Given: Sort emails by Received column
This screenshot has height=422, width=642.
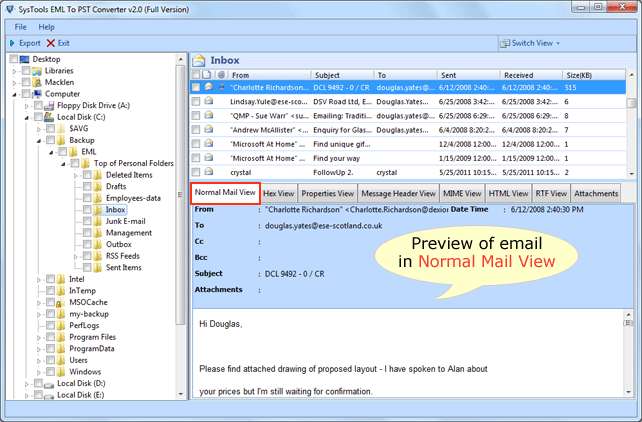Looking at the screenshot, I should pyautogui.click(x=531, y=75).
